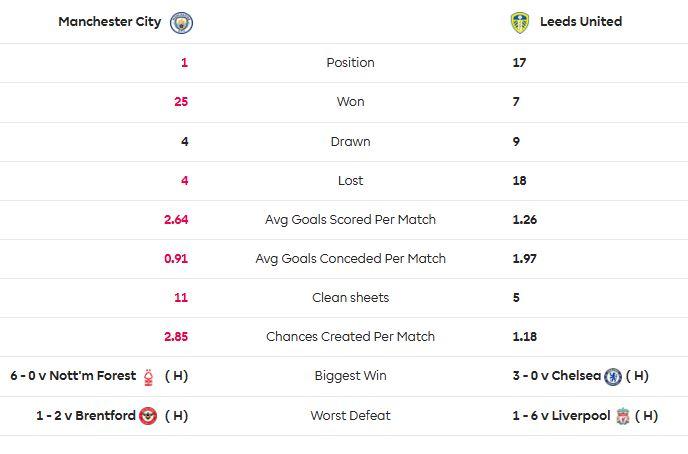Click the Clean sheets row label
This screenshot has width=688, height=454.
(x=350, y=297)
